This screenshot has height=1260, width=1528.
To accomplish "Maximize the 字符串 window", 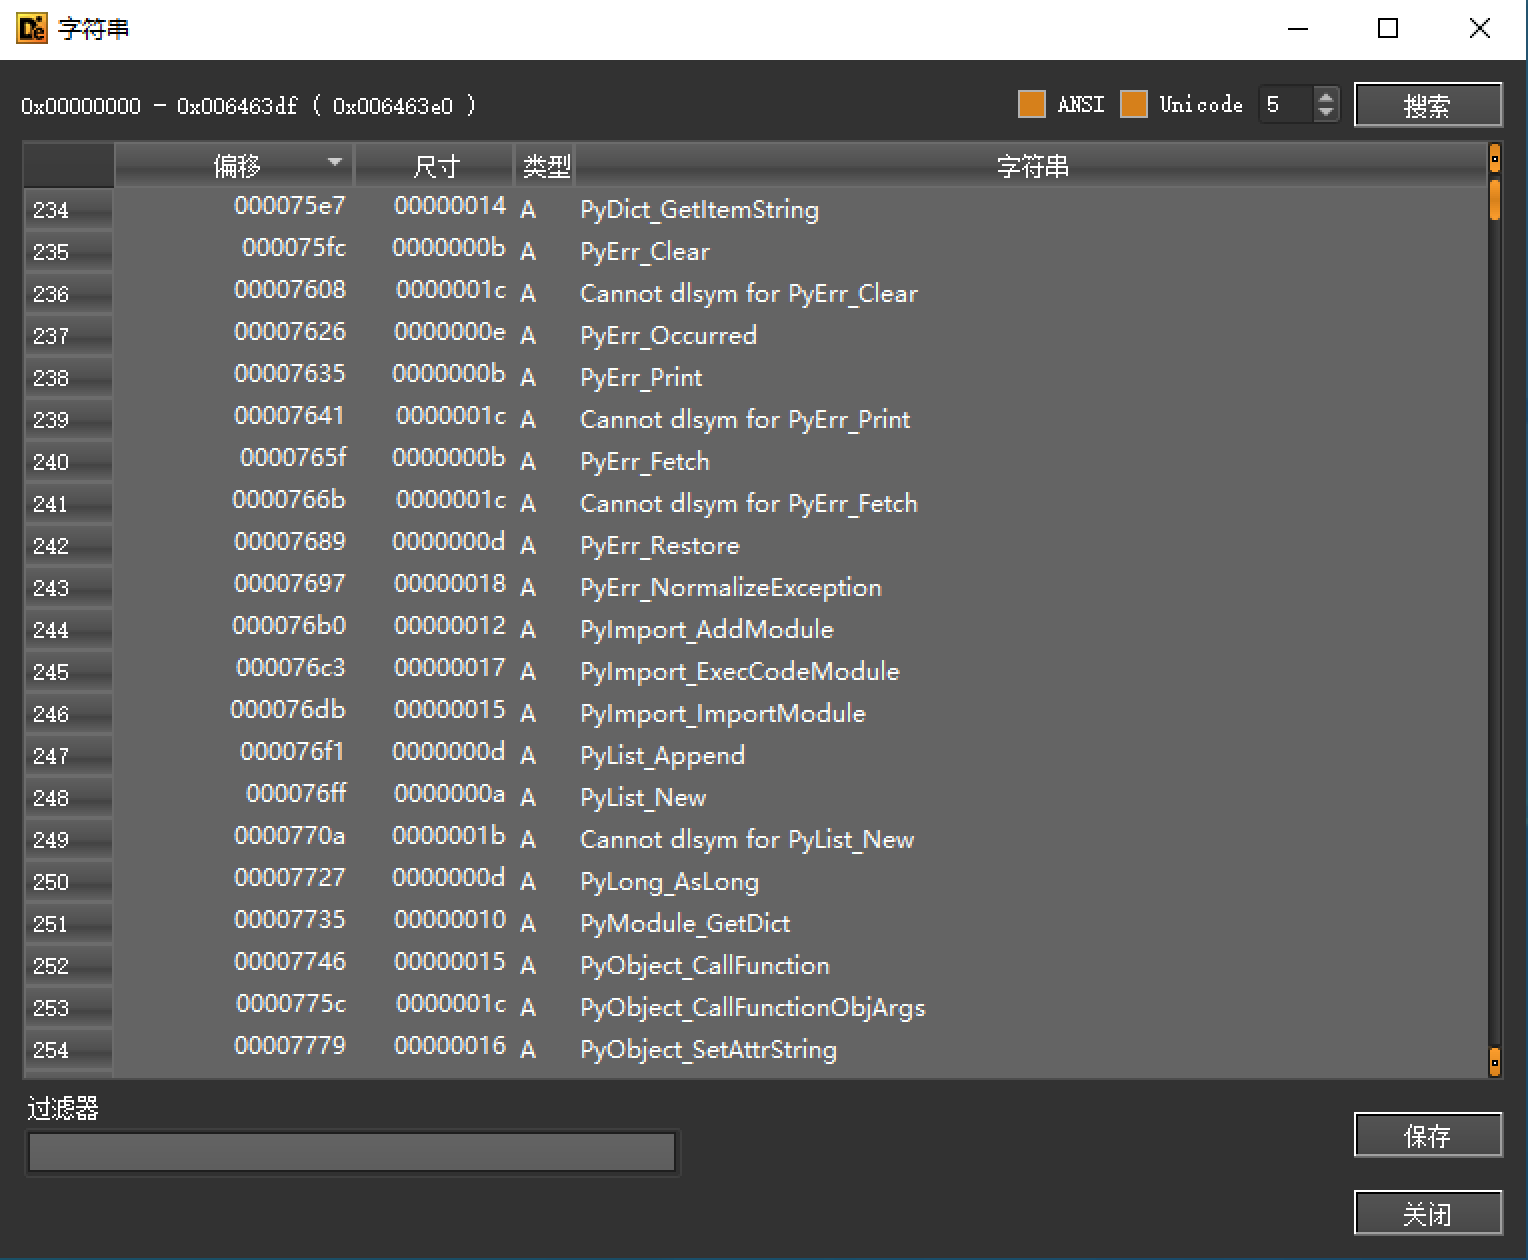I will click(1388, 28).
